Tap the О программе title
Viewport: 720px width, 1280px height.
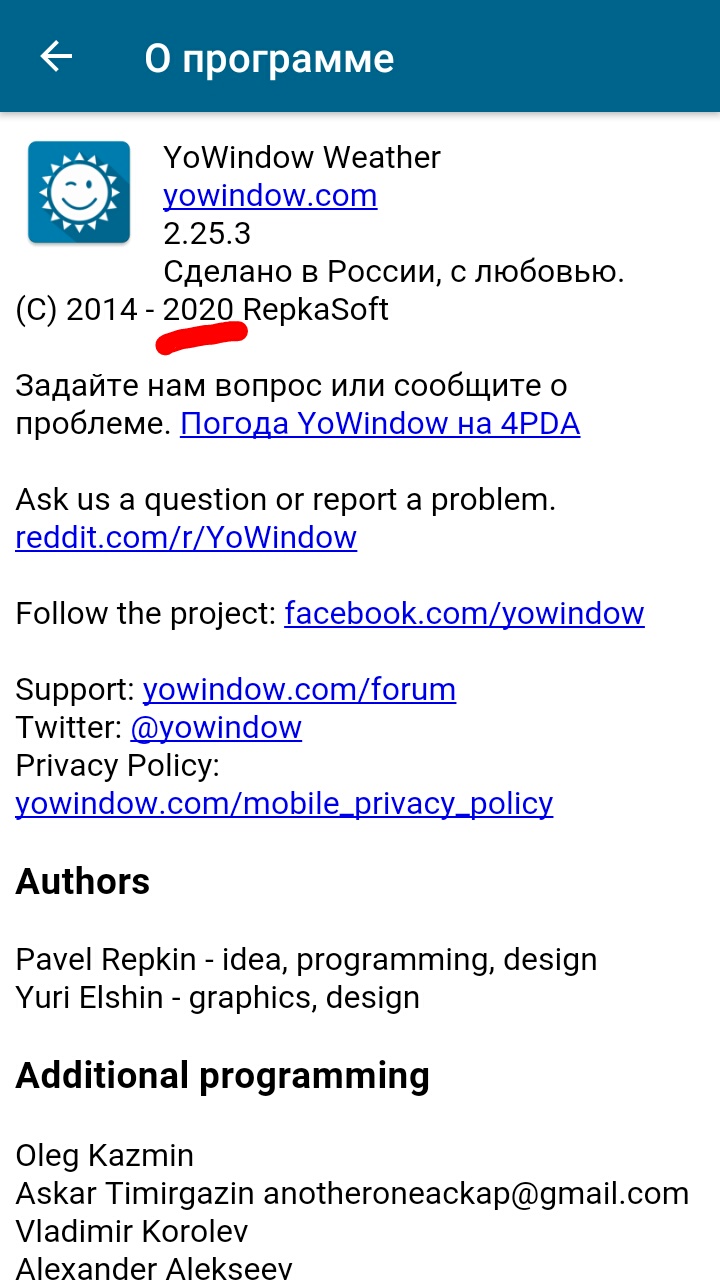coord(269,59)
